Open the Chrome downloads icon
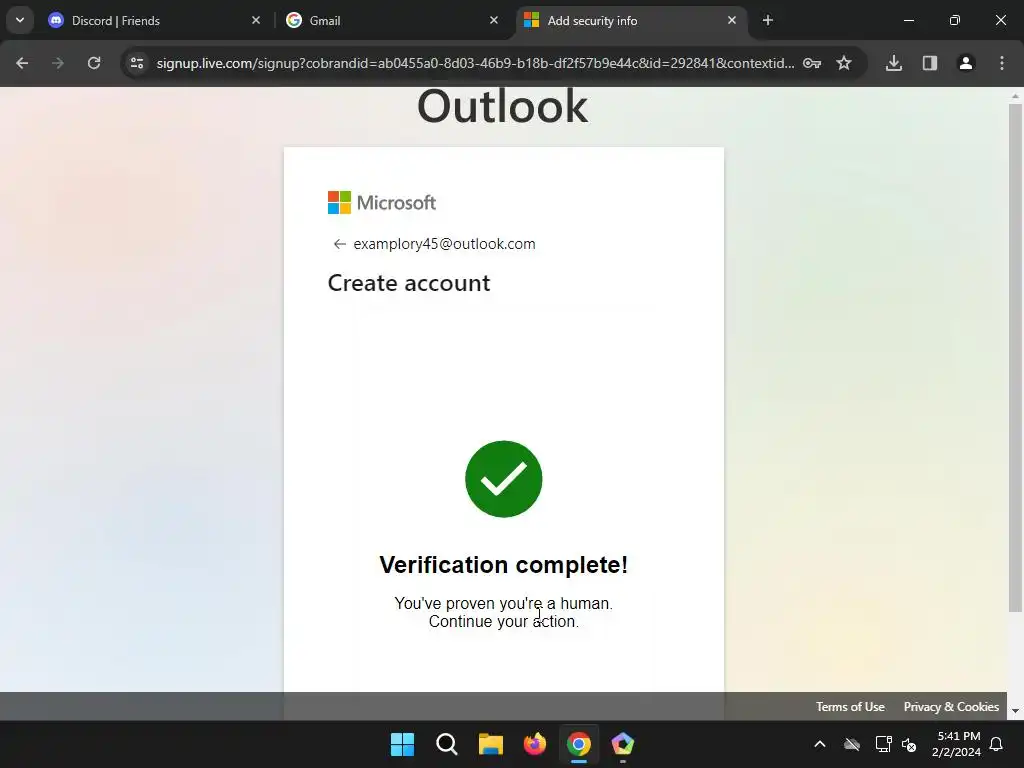The image size is (1024, 768). click(x=894, y=63)
